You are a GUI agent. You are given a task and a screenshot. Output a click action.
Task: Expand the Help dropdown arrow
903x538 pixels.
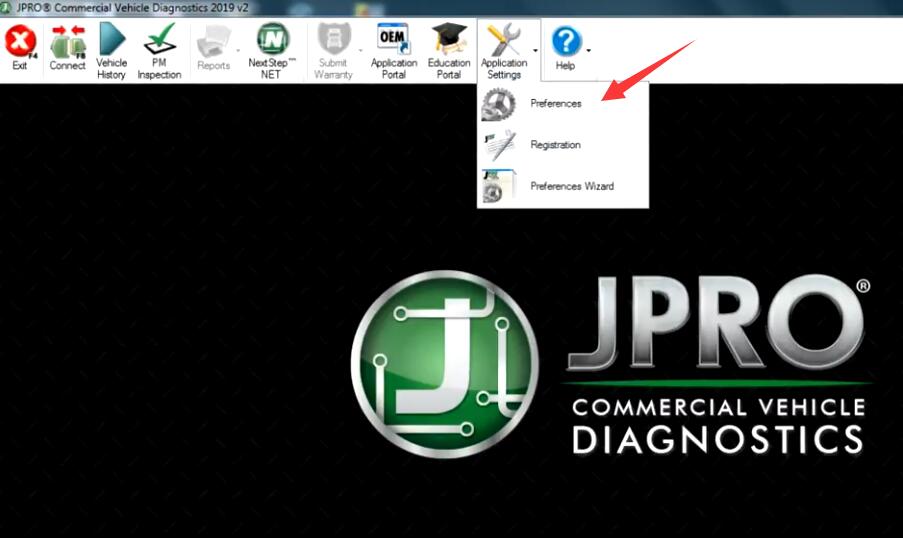pyautogui.click(x=588, y=51)
